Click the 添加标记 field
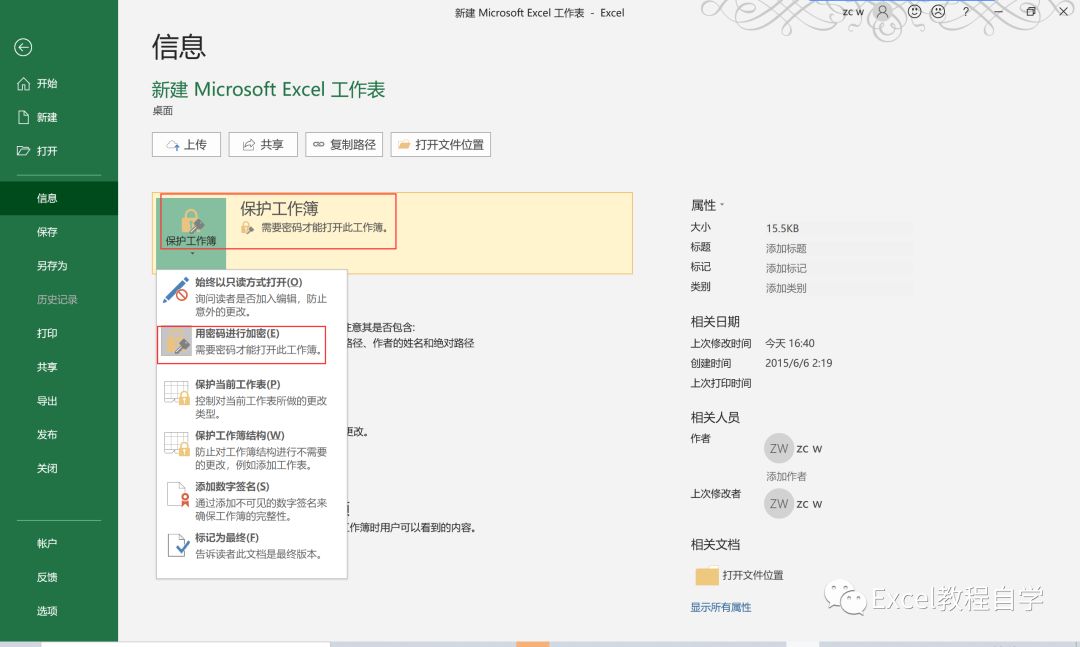Image resolution: width=1080 pixels, height=647 pixels. [x=838, y=268]
